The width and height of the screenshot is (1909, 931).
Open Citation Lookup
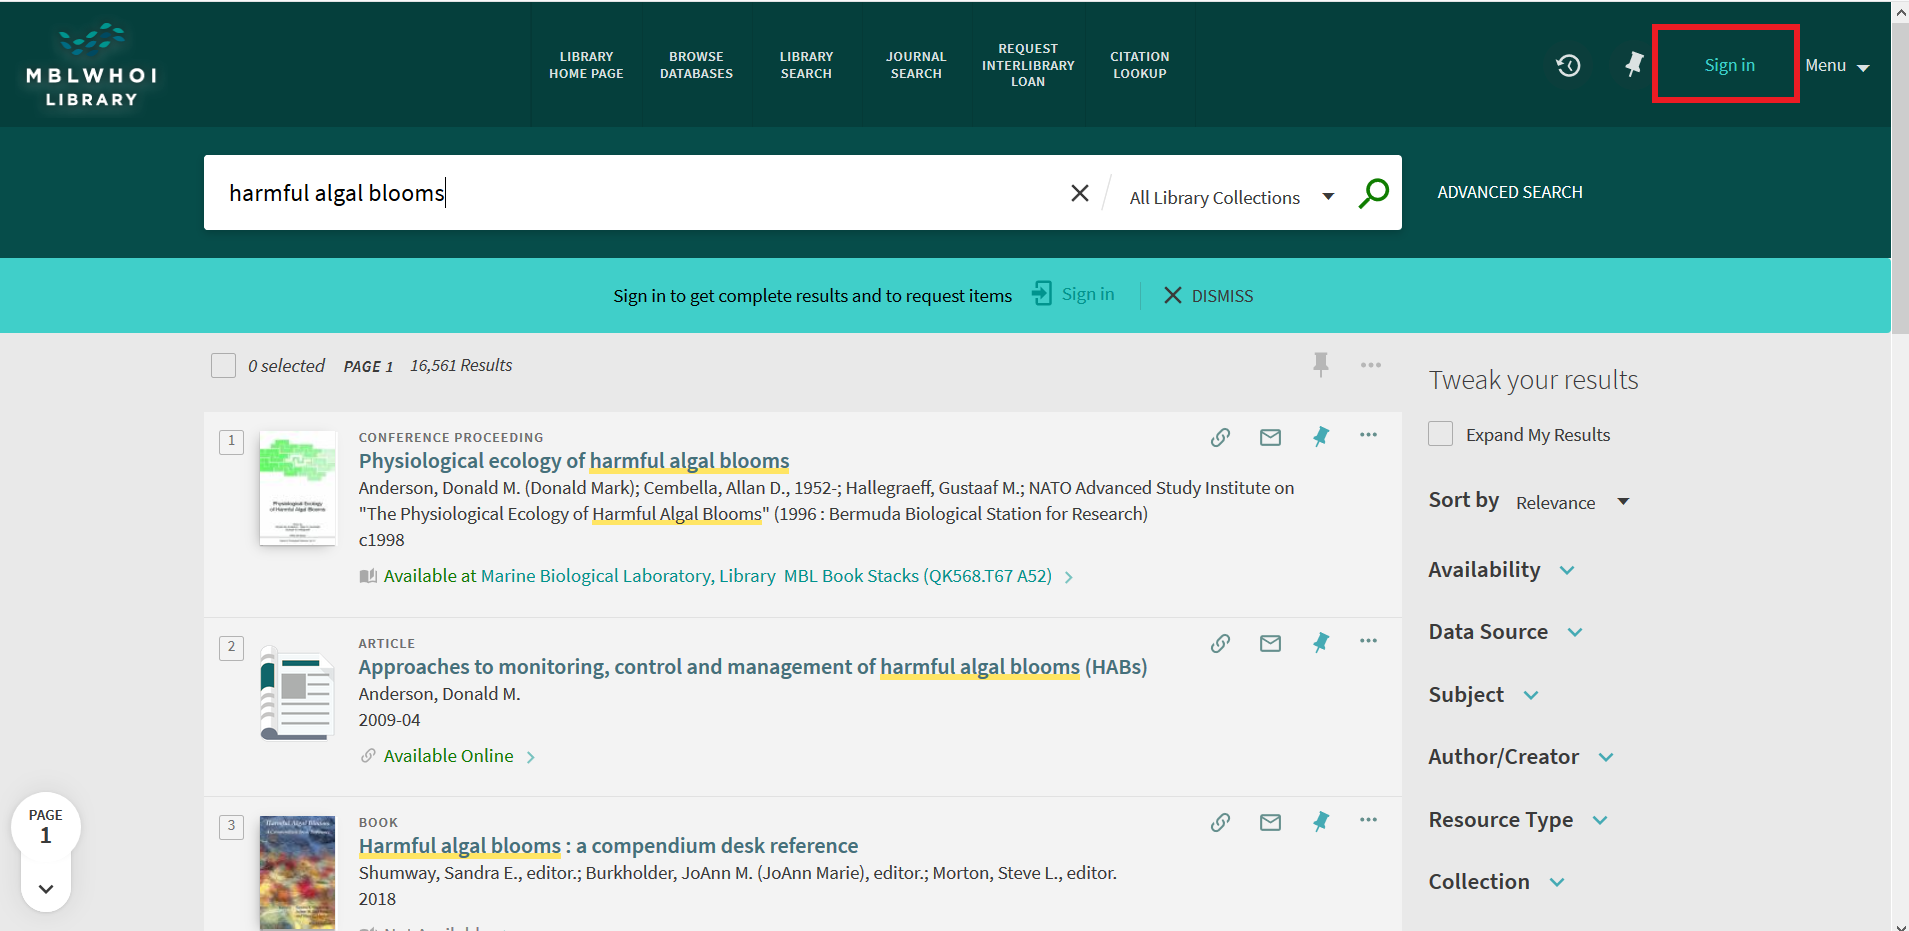pyautogui.click(x=1140, y=65)
